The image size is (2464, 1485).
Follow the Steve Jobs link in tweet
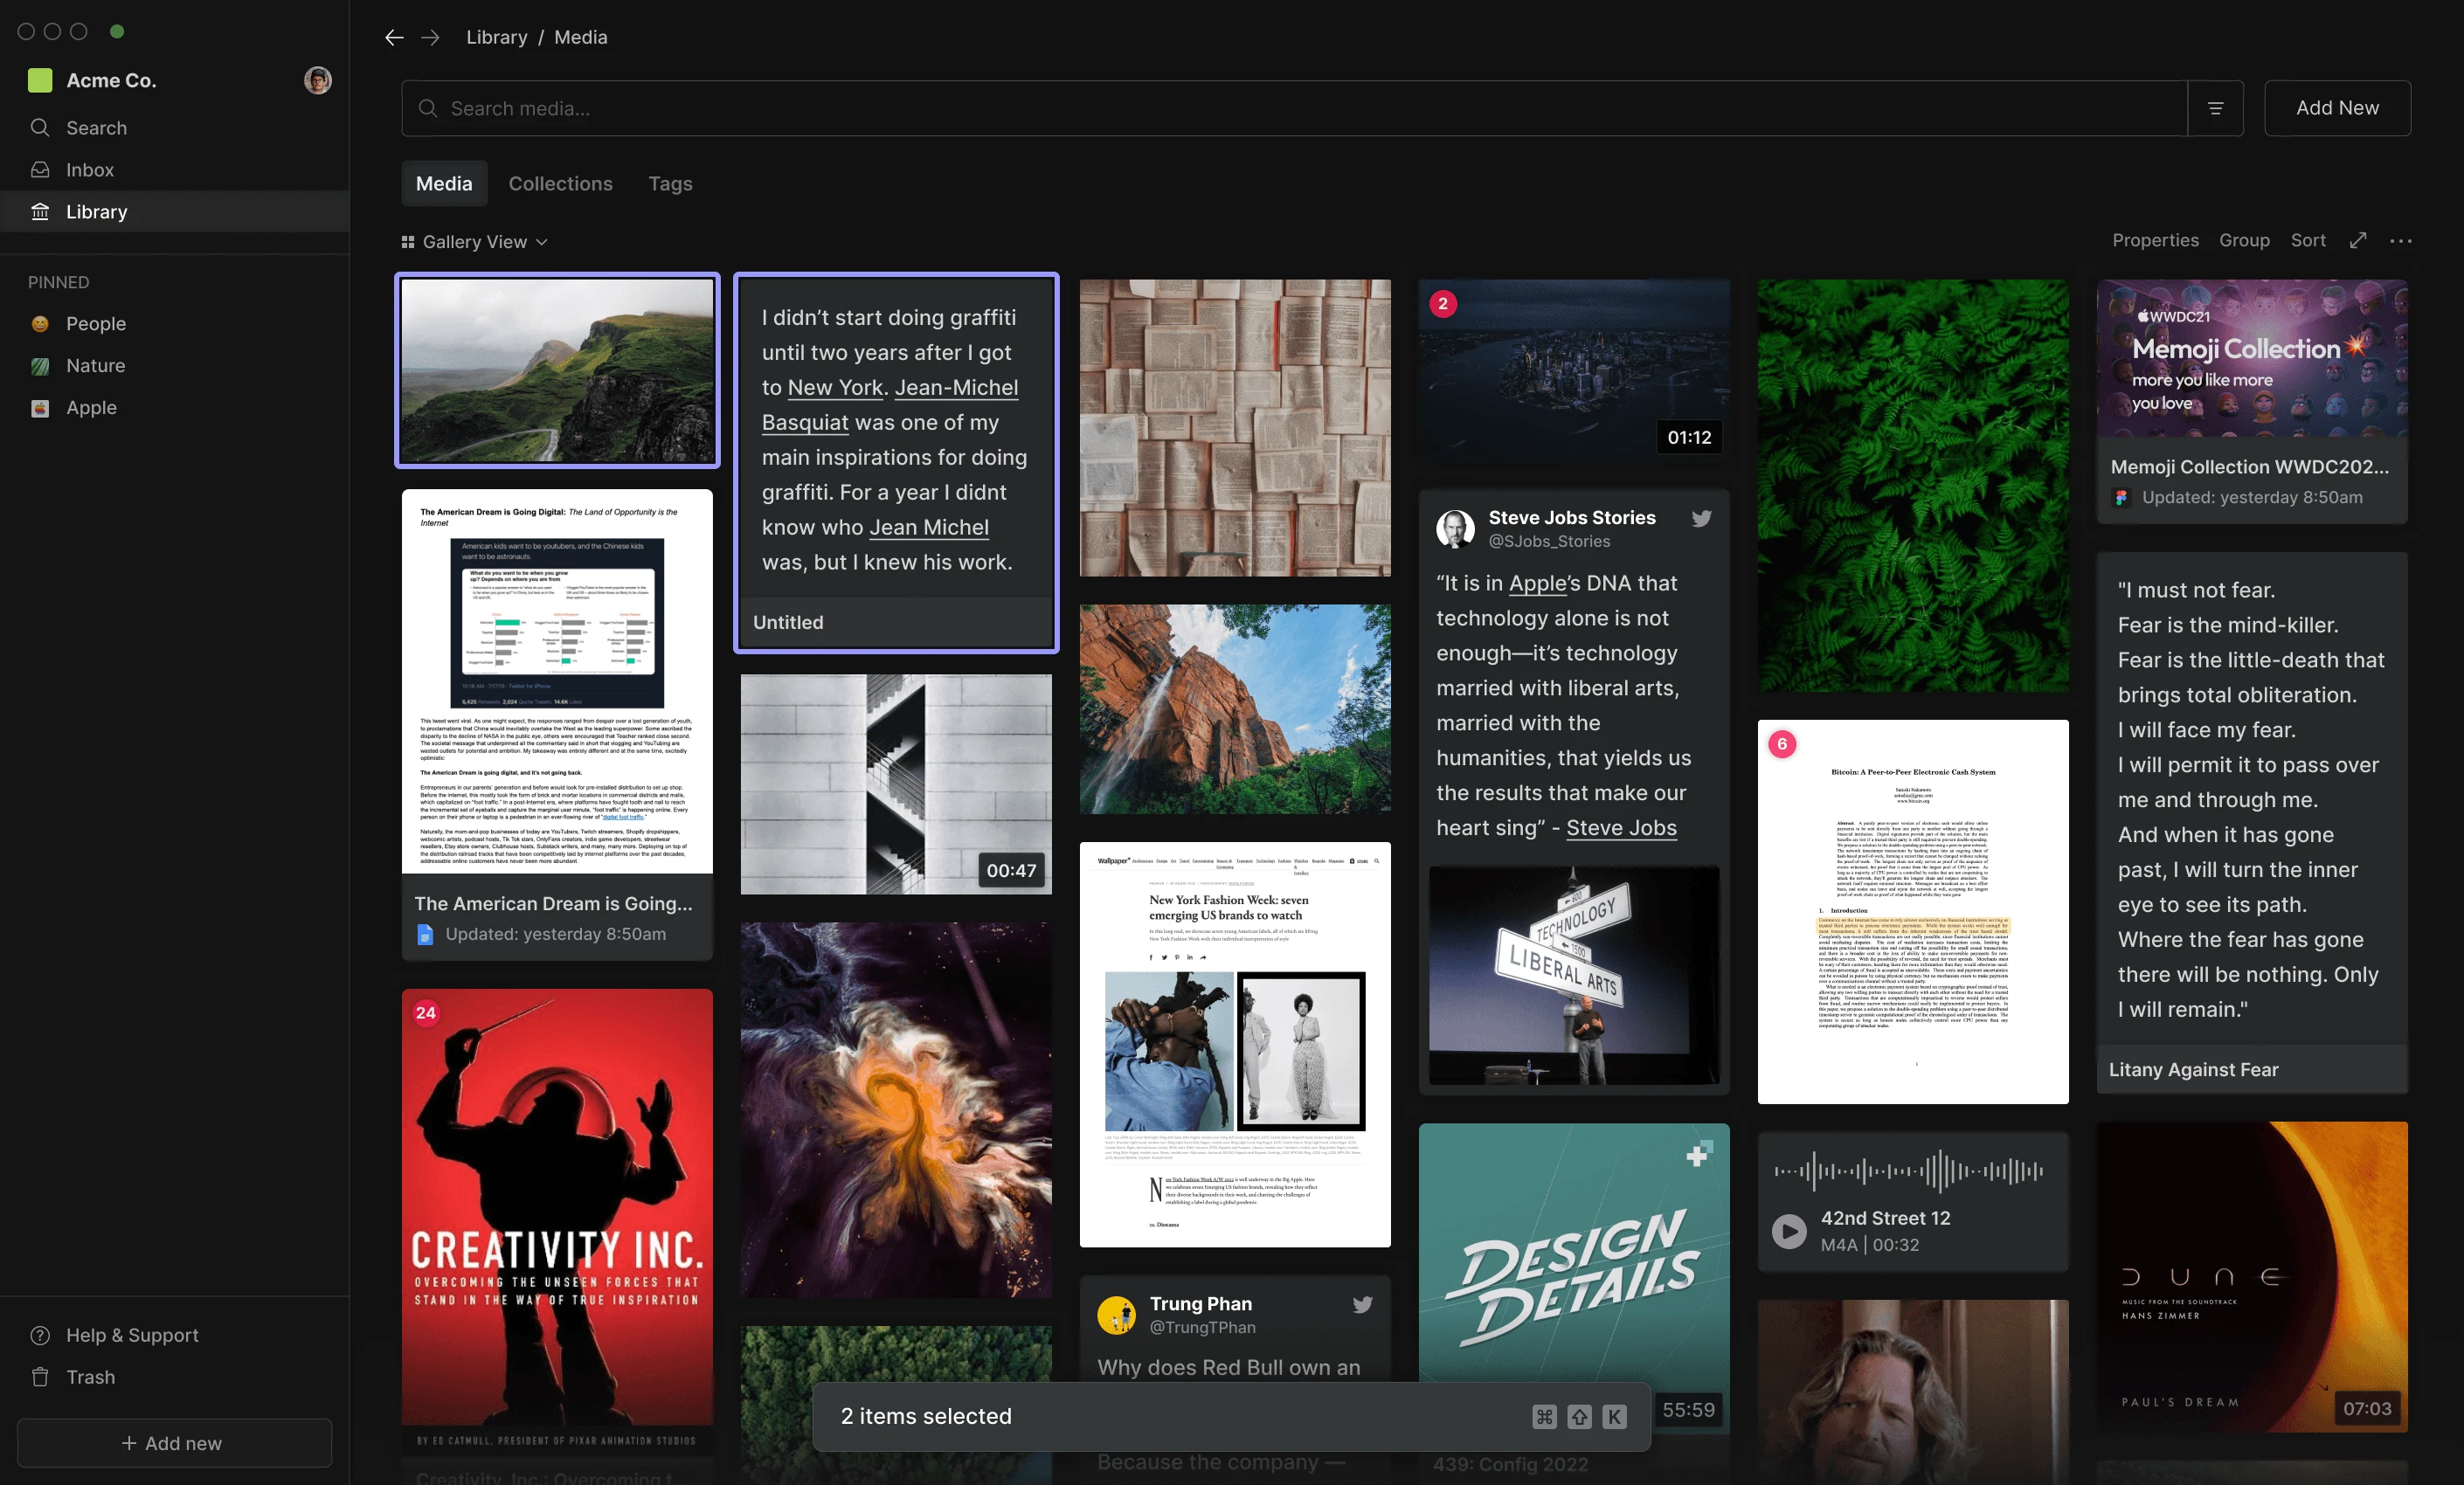point(1621,828)
